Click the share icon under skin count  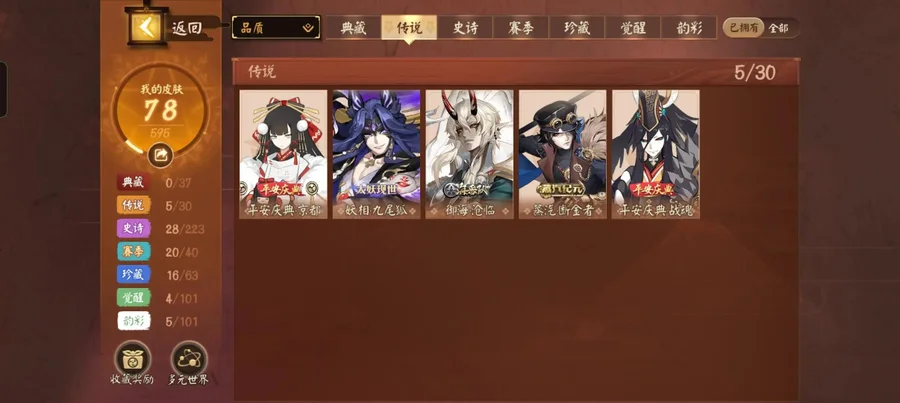pos(160,154)
